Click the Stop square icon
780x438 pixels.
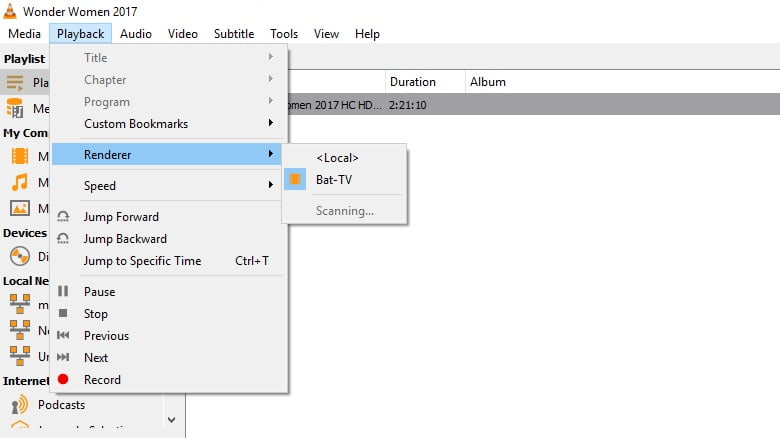63,313
